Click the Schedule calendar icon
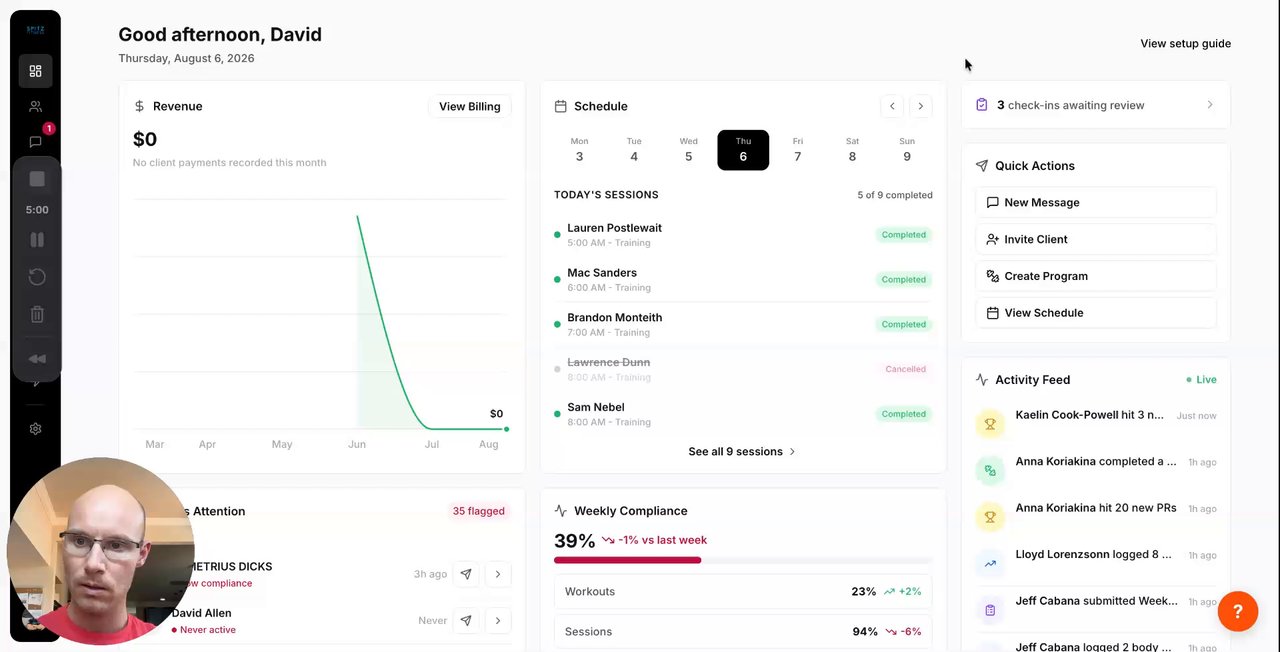1280x652 pixels. click(x=561, y=106)
